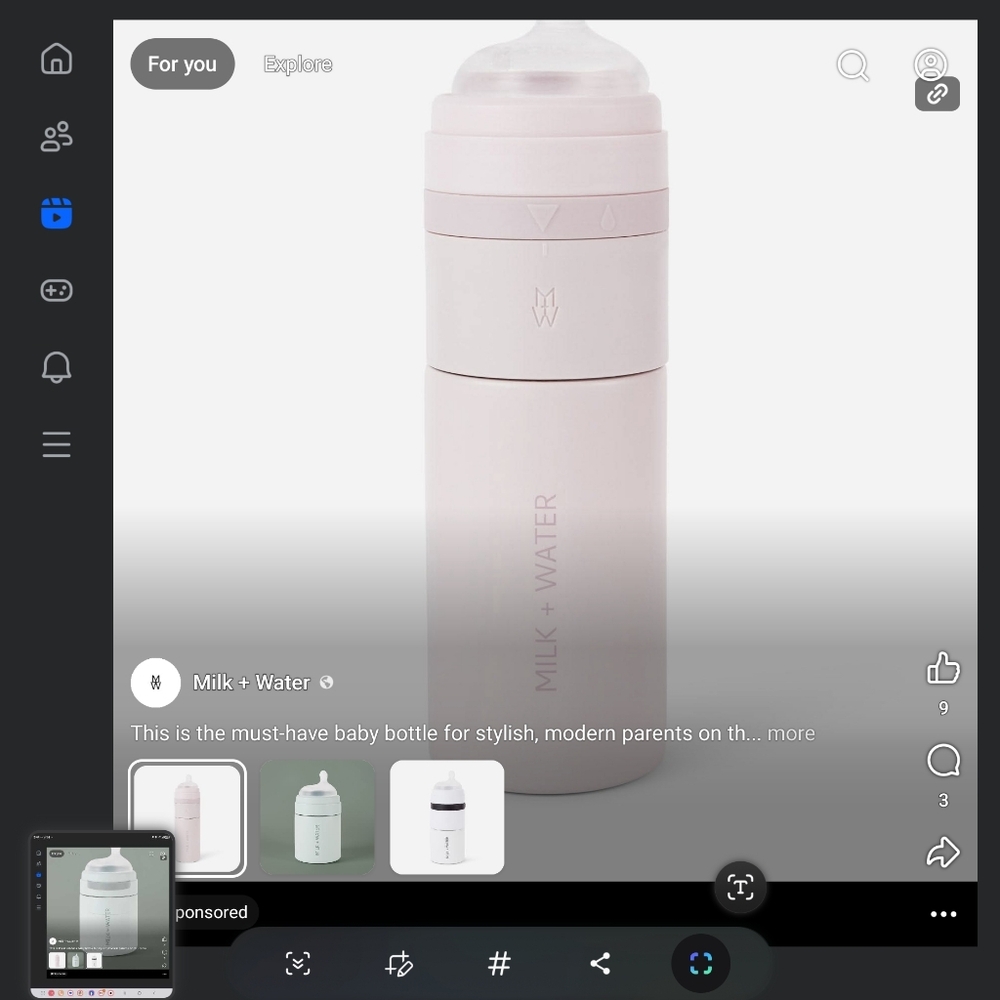
Task: Open the drawing edit tool
Action: [400, 963]
